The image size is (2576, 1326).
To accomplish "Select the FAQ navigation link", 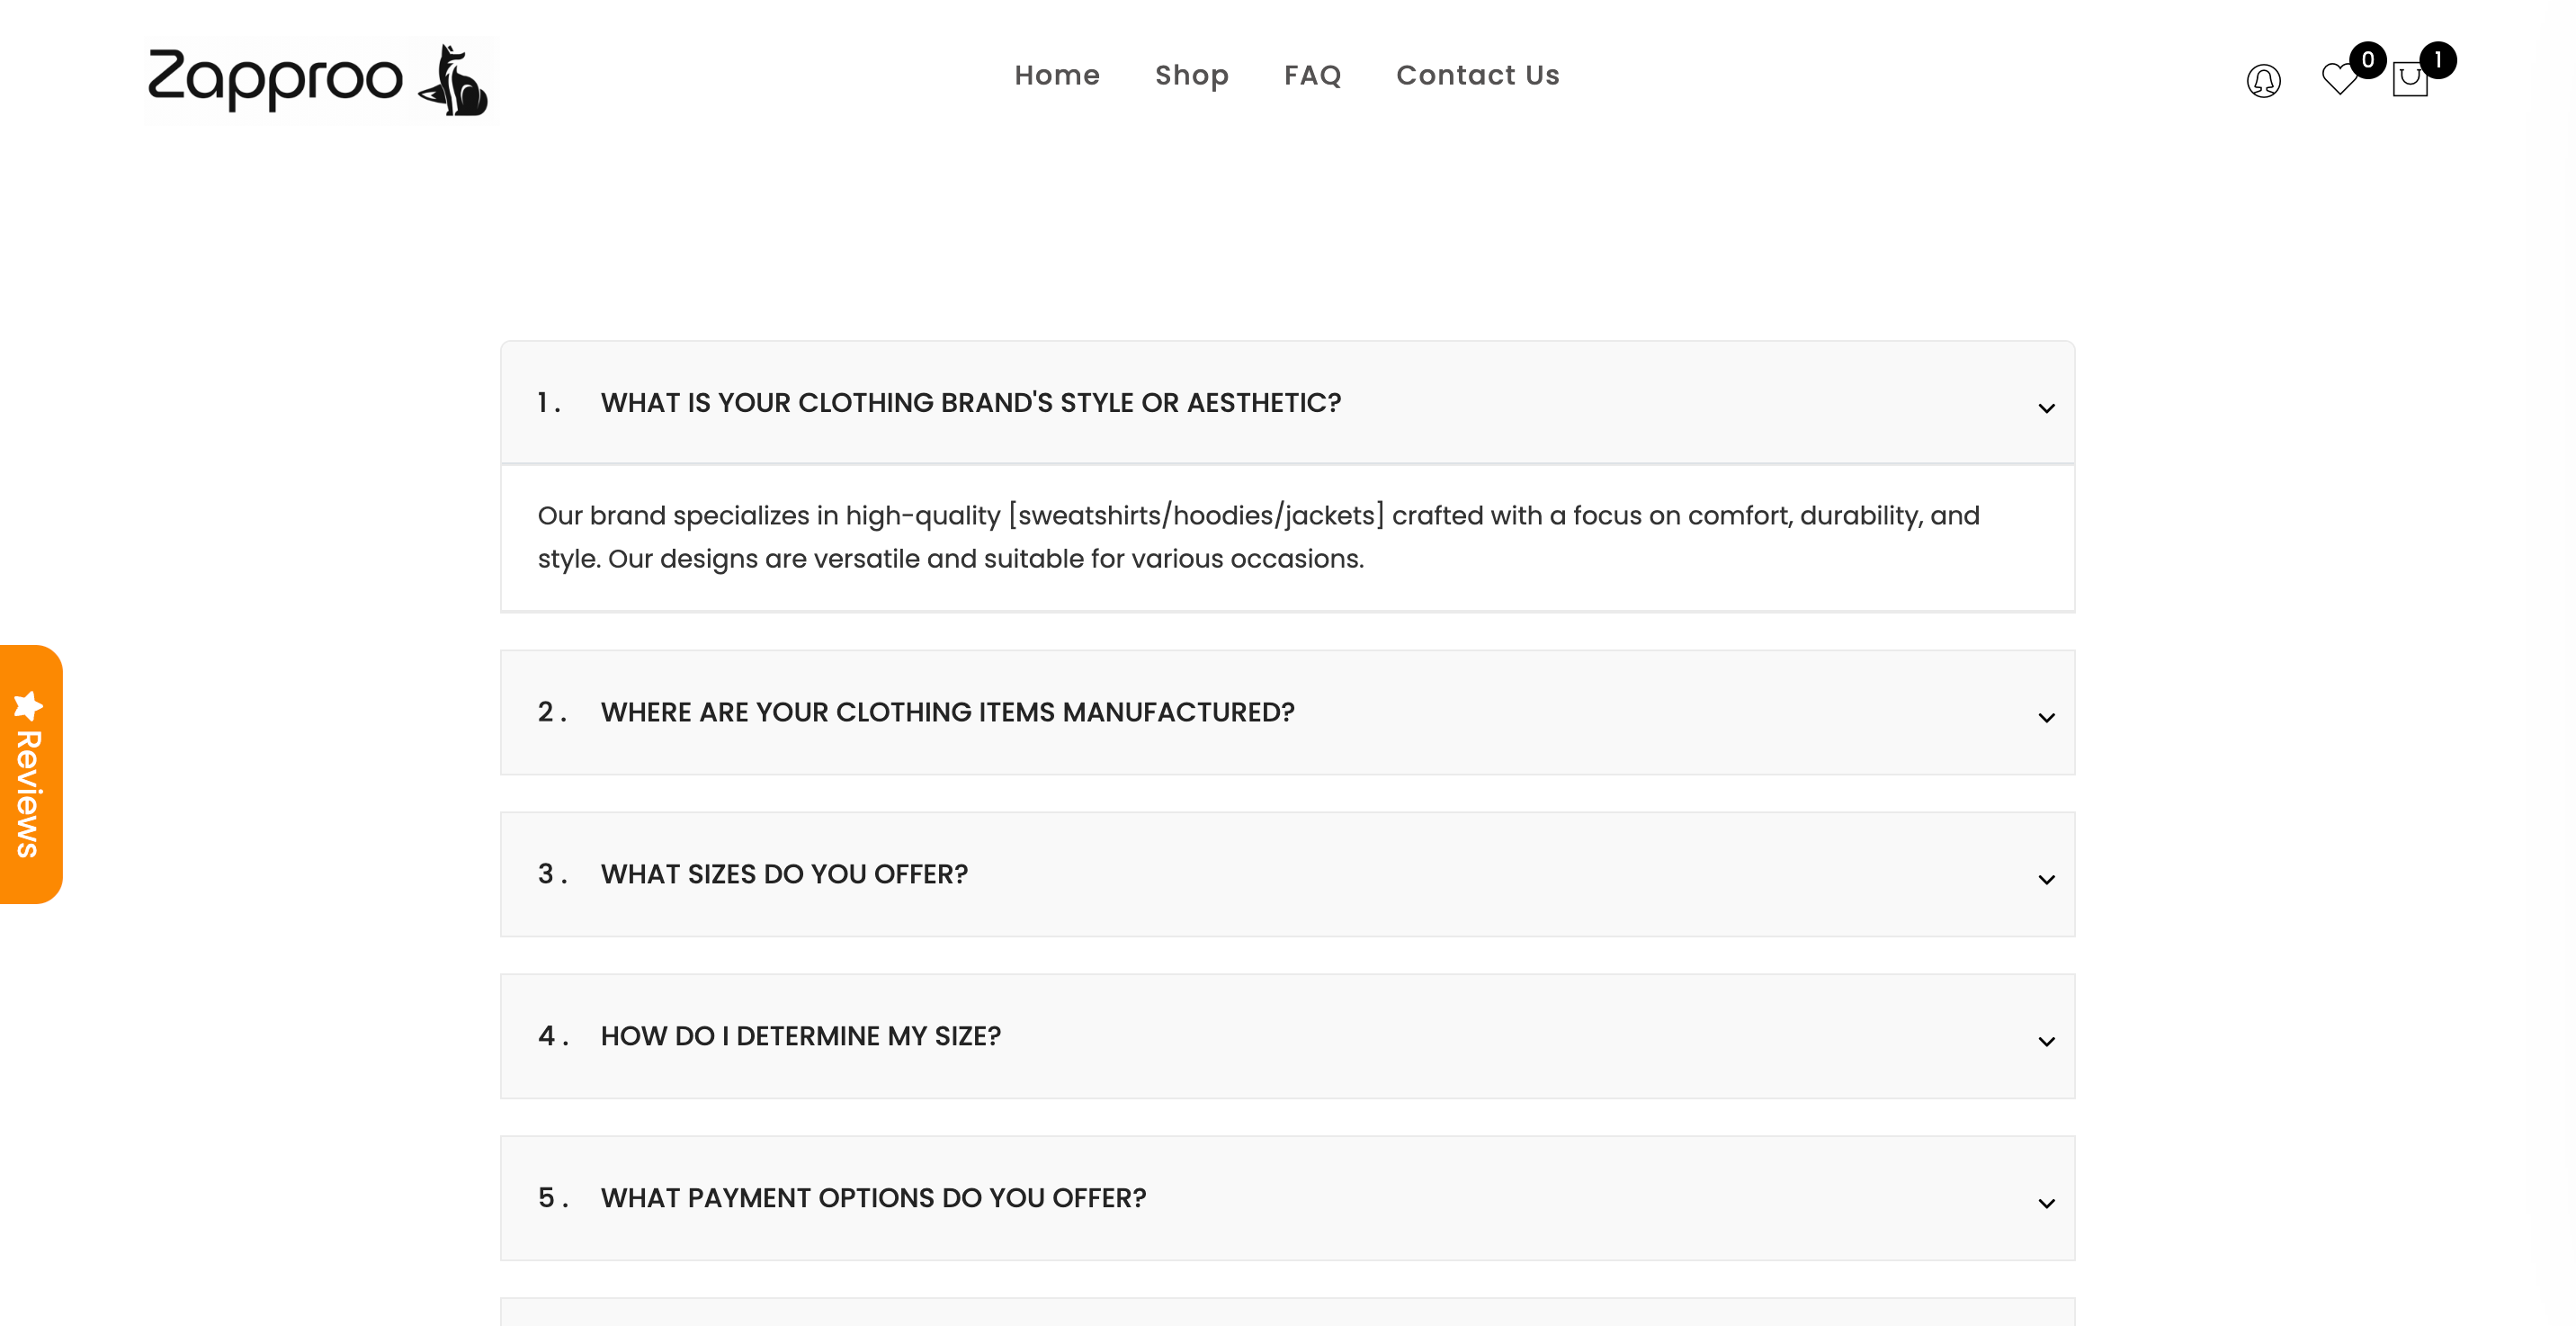I will 1312,75.
